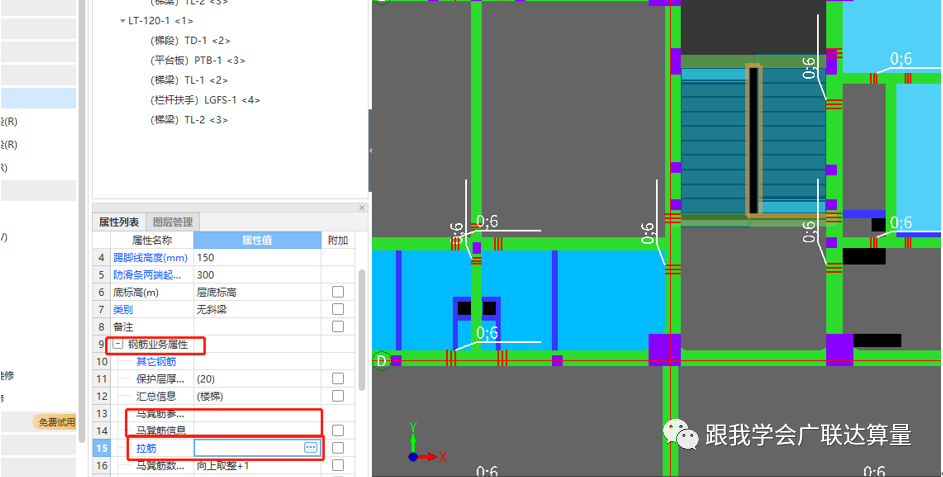Image resolution: width=943 pixels, height=477 pixels.
Task: Click the 附加 column header
Action: click(x=338, y=241)
